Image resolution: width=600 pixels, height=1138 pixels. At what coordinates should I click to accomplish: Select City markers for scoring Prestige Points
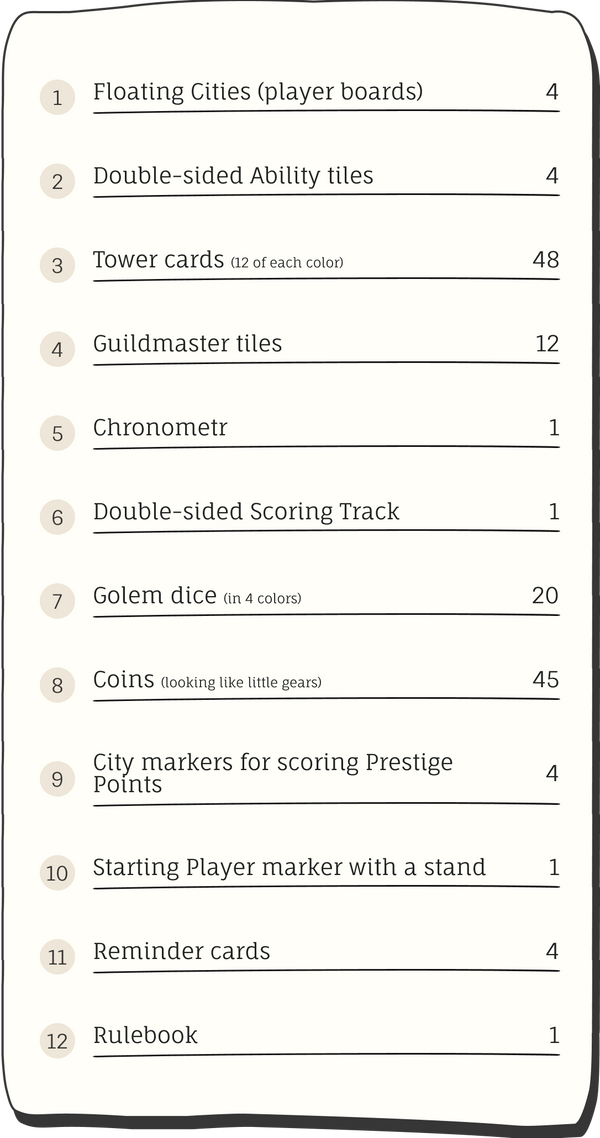(x=273, y=773)
